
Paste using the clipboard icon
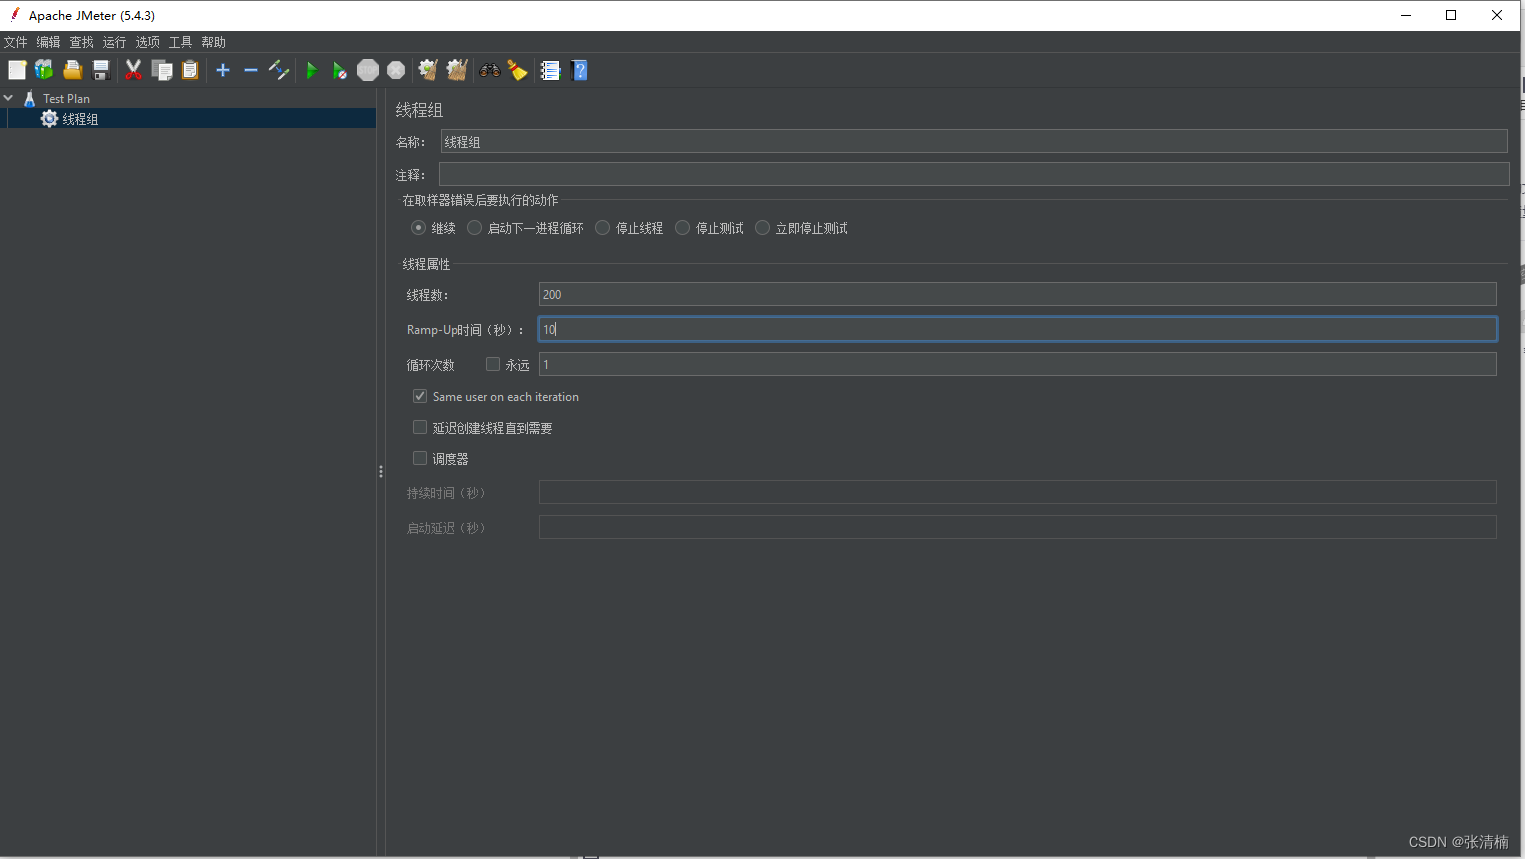pyautogui.click(x=190, y=70)
